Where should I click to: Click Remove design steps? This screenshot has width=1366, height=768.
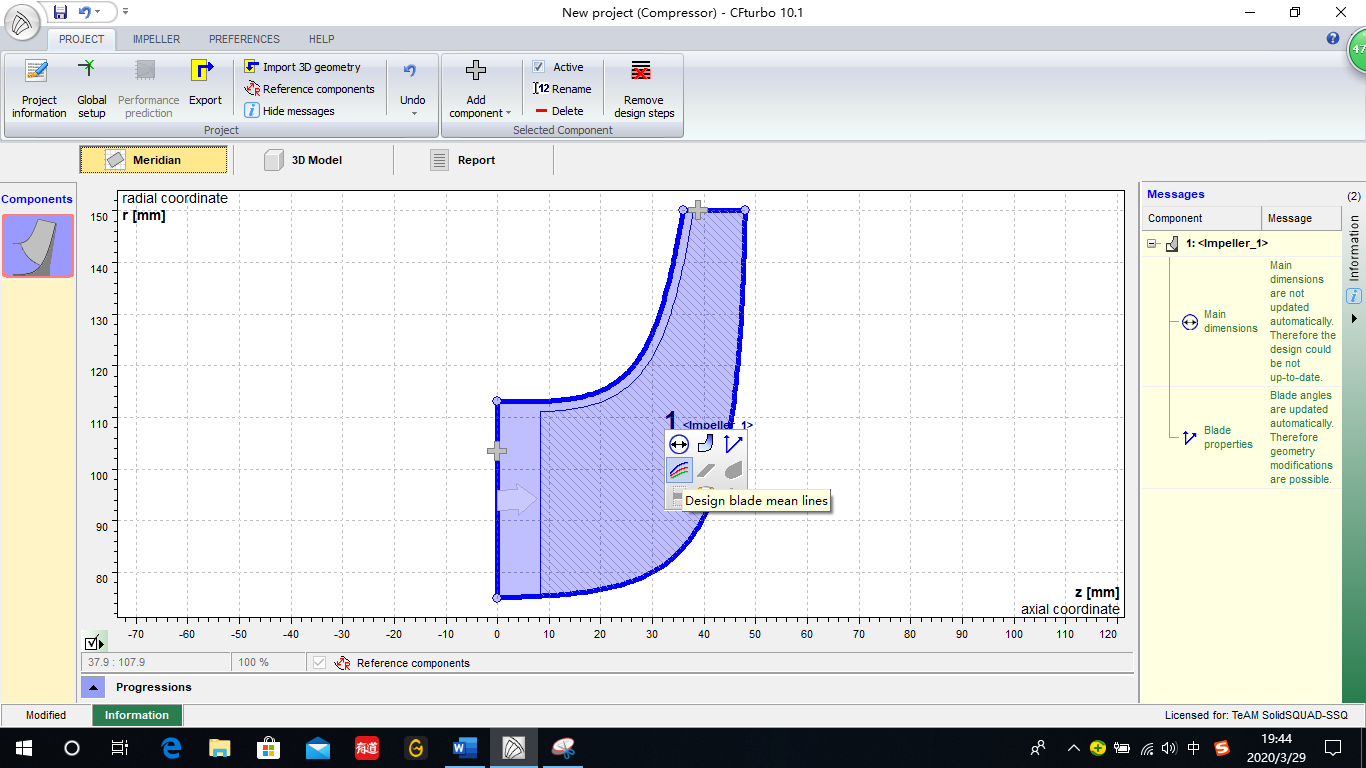tap(644, 88)
